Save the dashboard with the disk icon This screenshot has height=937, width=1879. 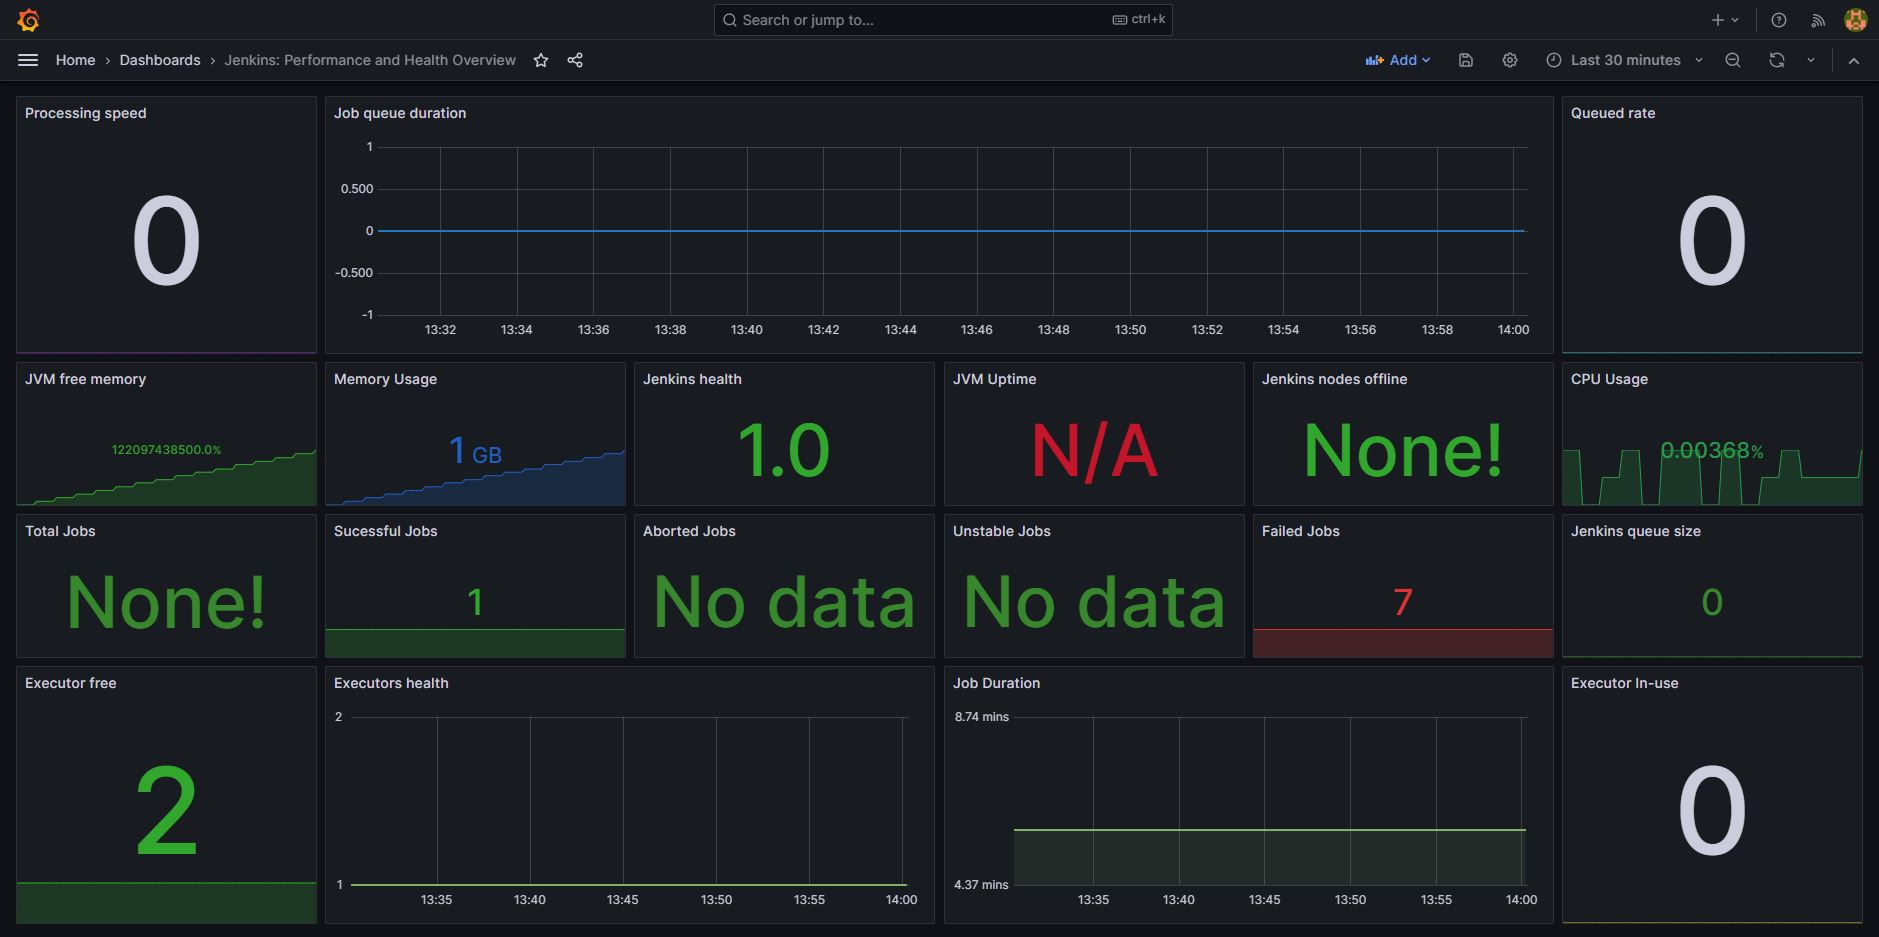[x=1466, y=60]
